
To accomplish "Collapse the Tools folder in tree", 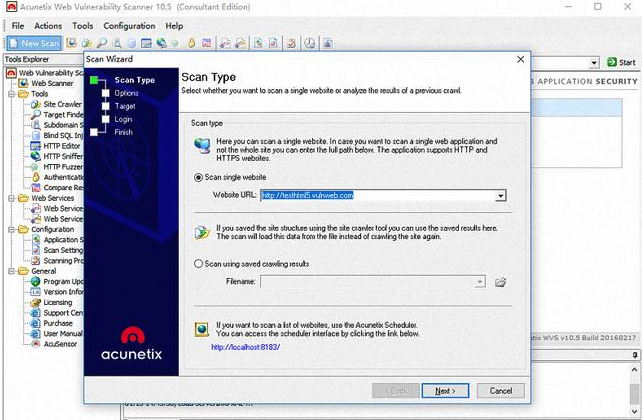I will pos(12,94).
